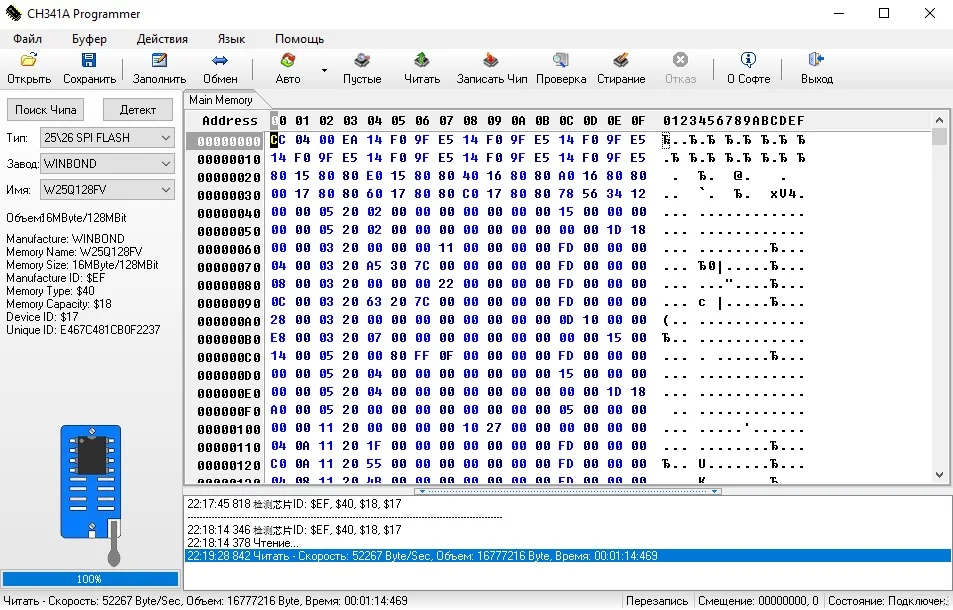
Task: Click byte EA in row 00000000
Action: tap(350, 140)
